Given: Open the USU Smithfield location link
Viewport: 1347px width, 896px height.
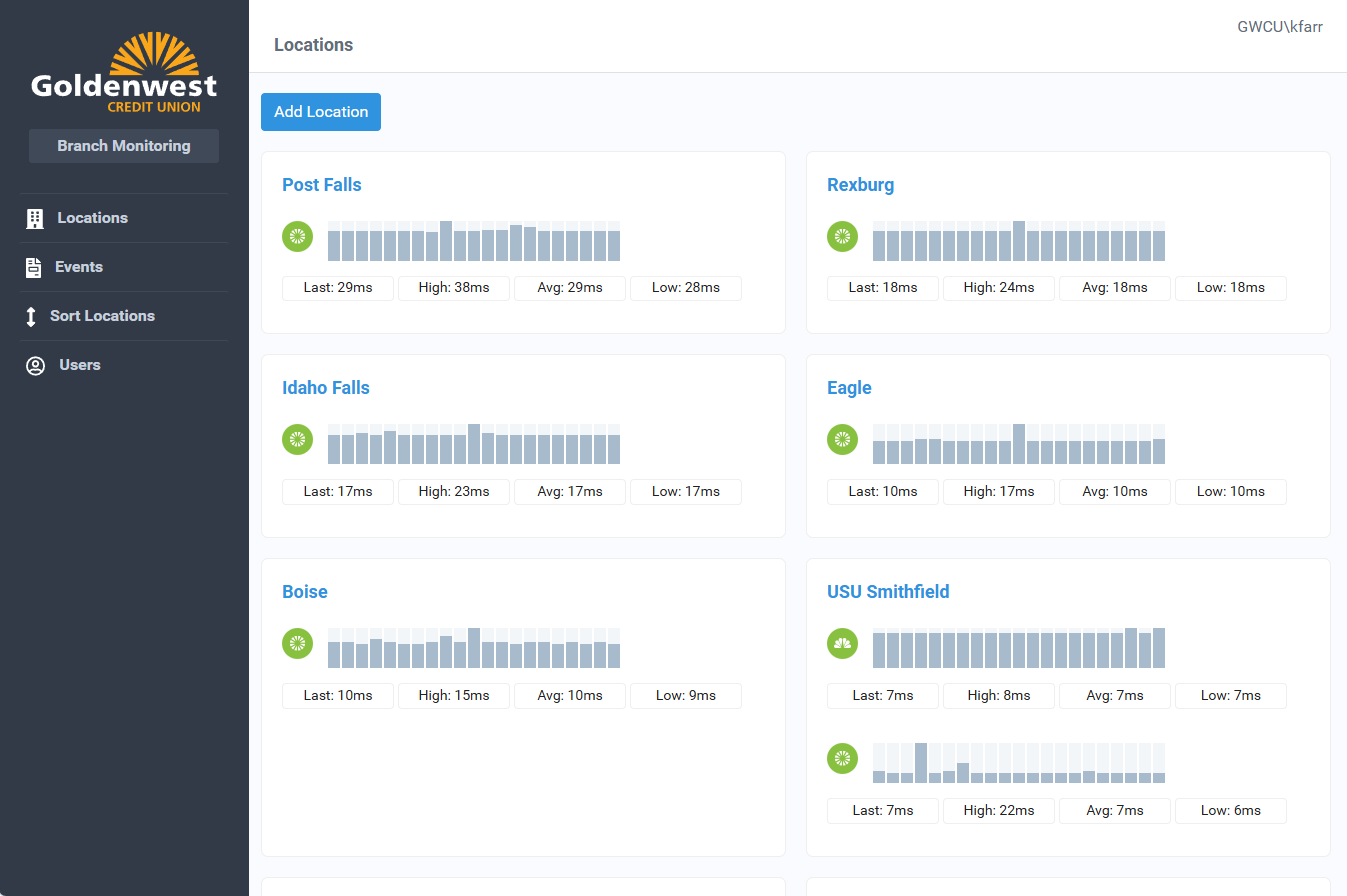Looking at the screenshot, I should [888, 592].
